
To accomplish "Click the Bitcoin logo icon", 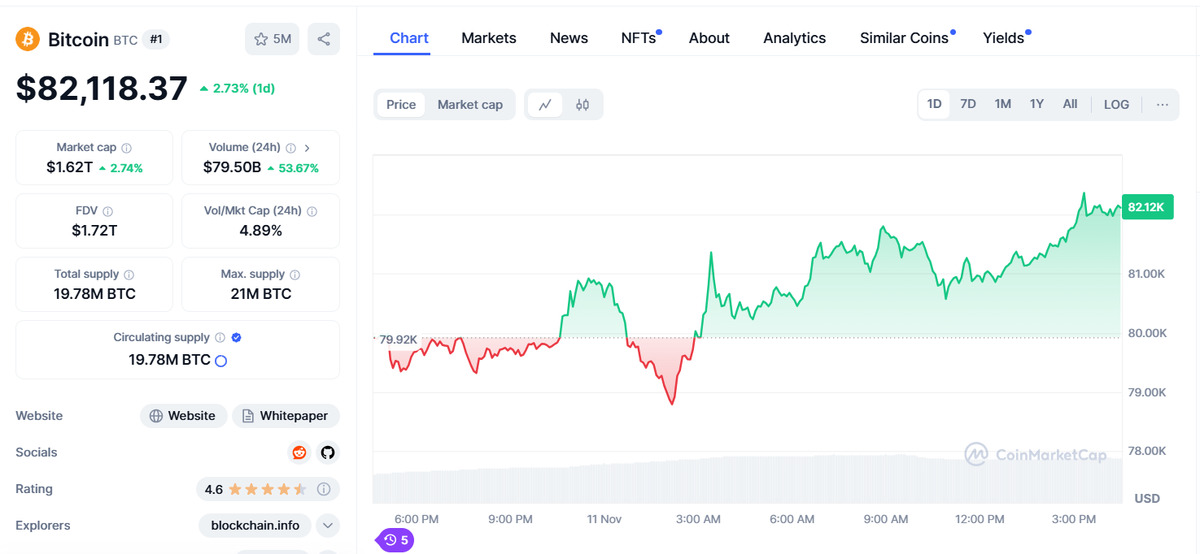I will pyautogui.click(x=28, y=39).
